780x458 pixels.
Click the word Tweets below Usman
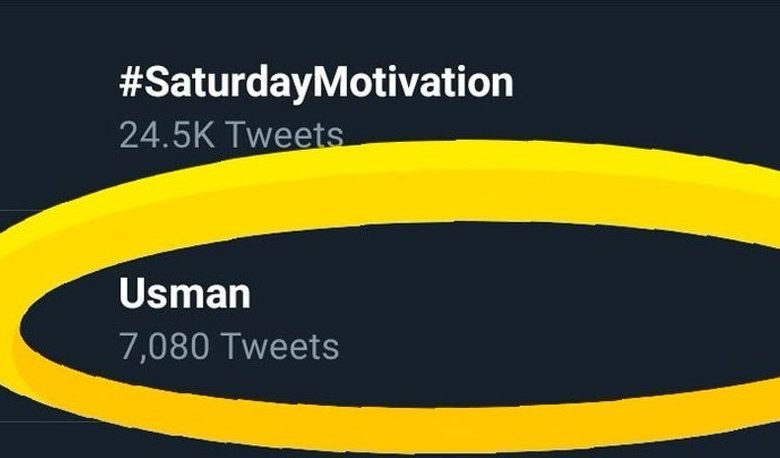279,347
